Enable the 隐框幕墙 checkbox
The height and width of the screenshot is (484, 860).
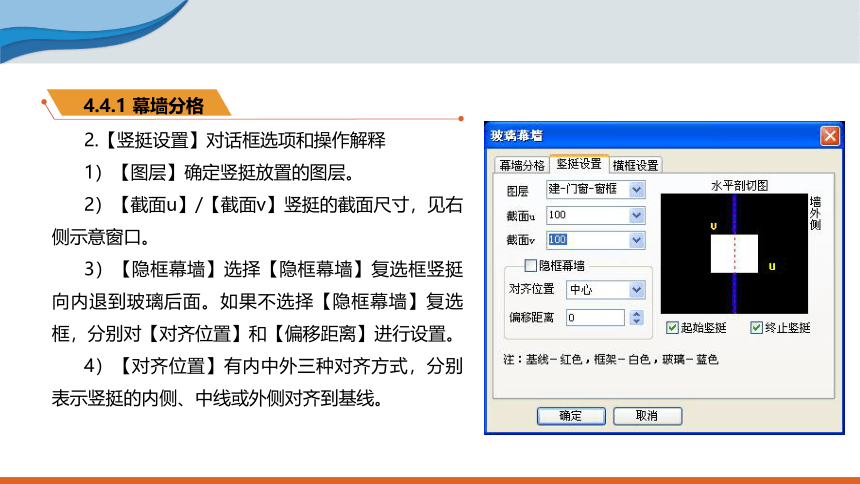(x=530, y=266)
